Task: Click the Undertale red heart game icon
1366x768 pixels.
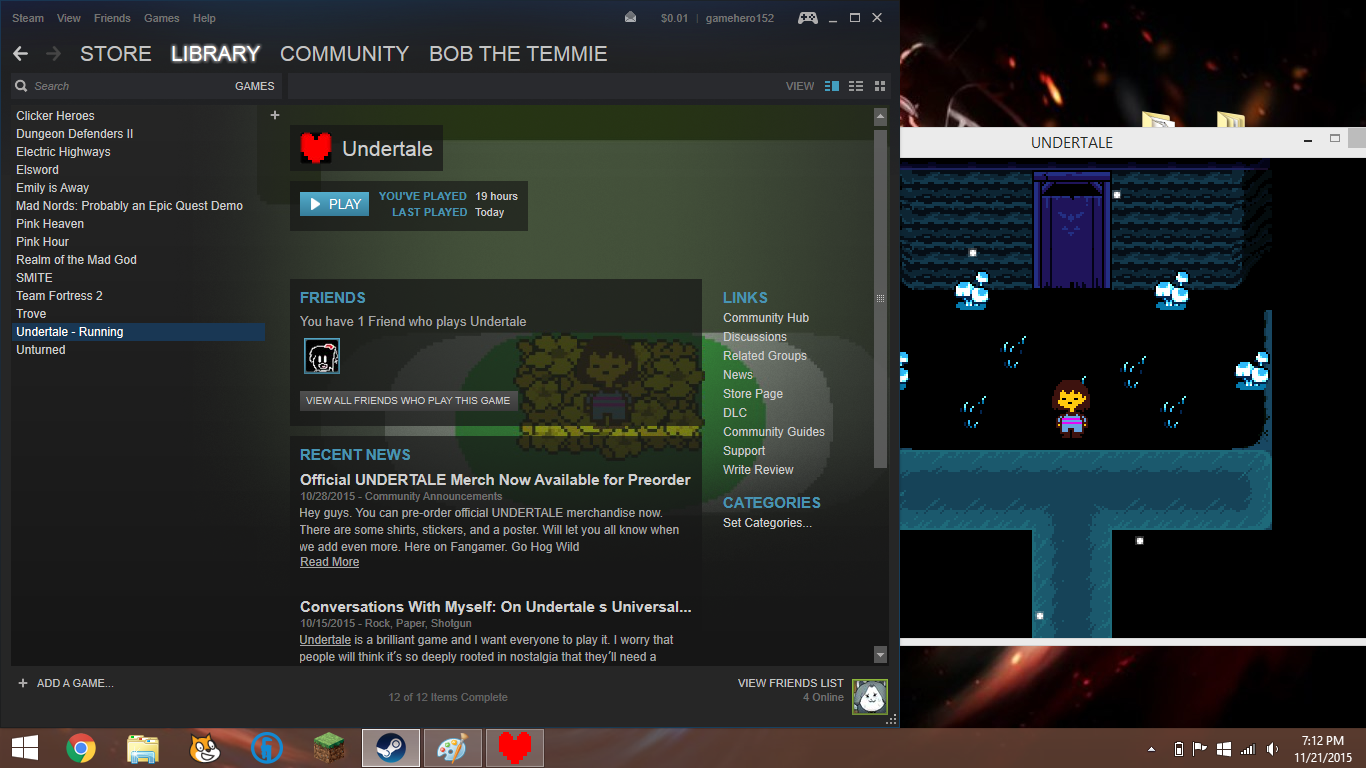Action: (316, 149)
